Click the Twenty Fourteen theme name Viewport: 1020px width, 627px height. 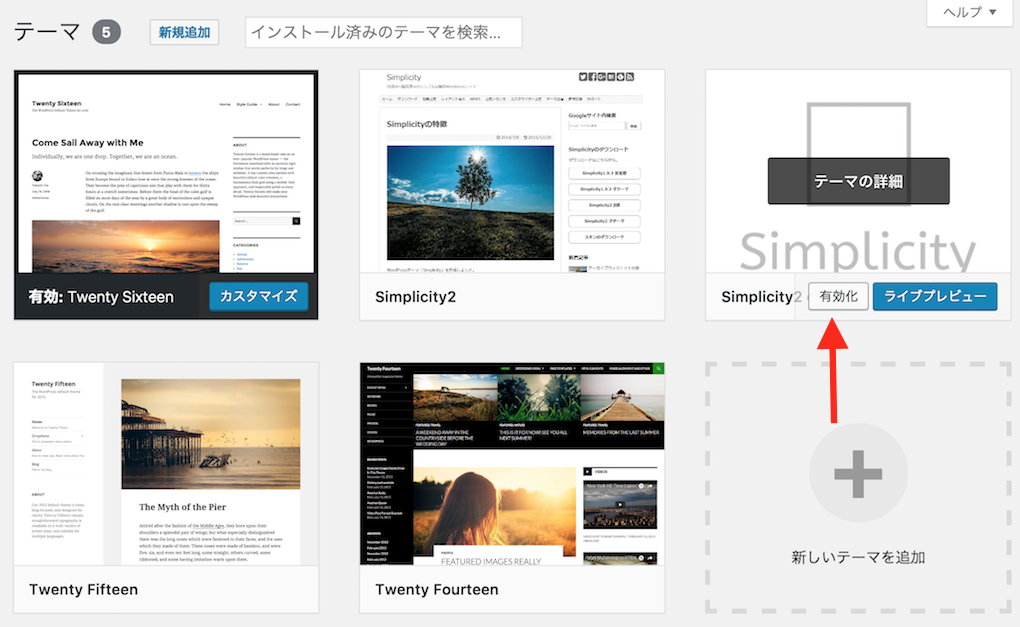click(436, 589)
